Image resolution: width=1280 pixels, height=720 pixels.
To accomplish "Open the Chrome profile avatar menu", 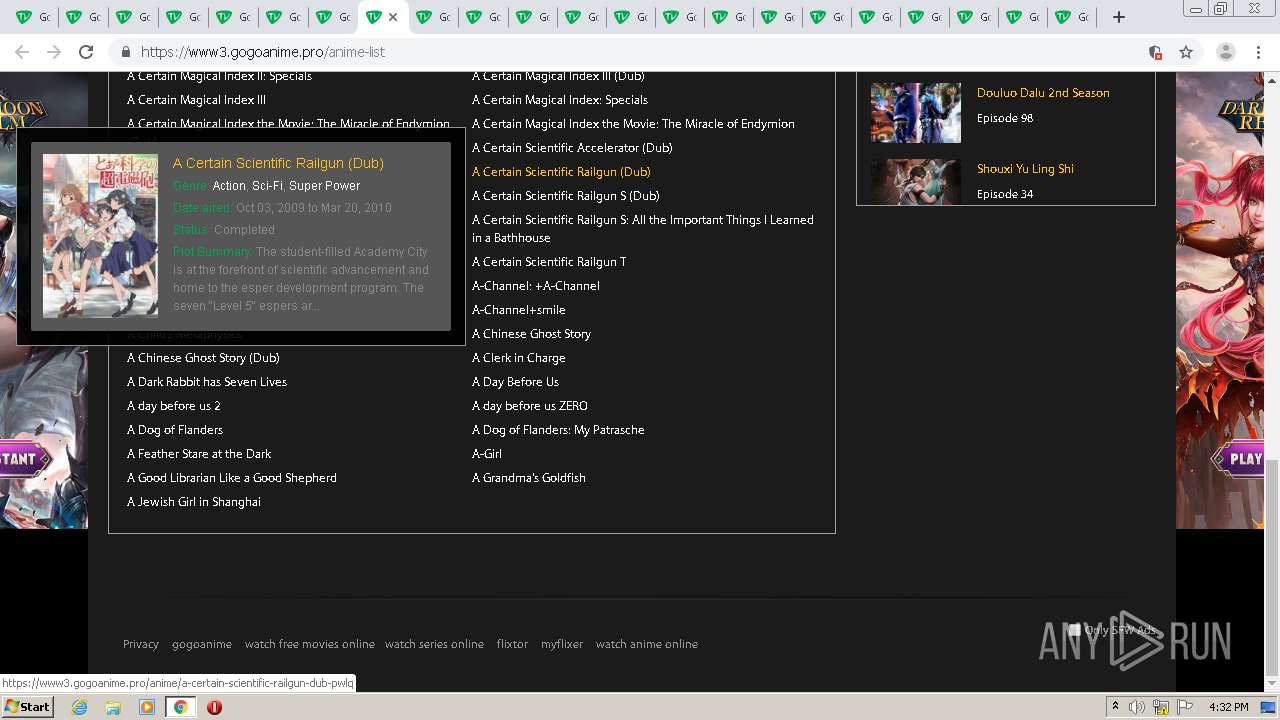I will coord(1225,52).
